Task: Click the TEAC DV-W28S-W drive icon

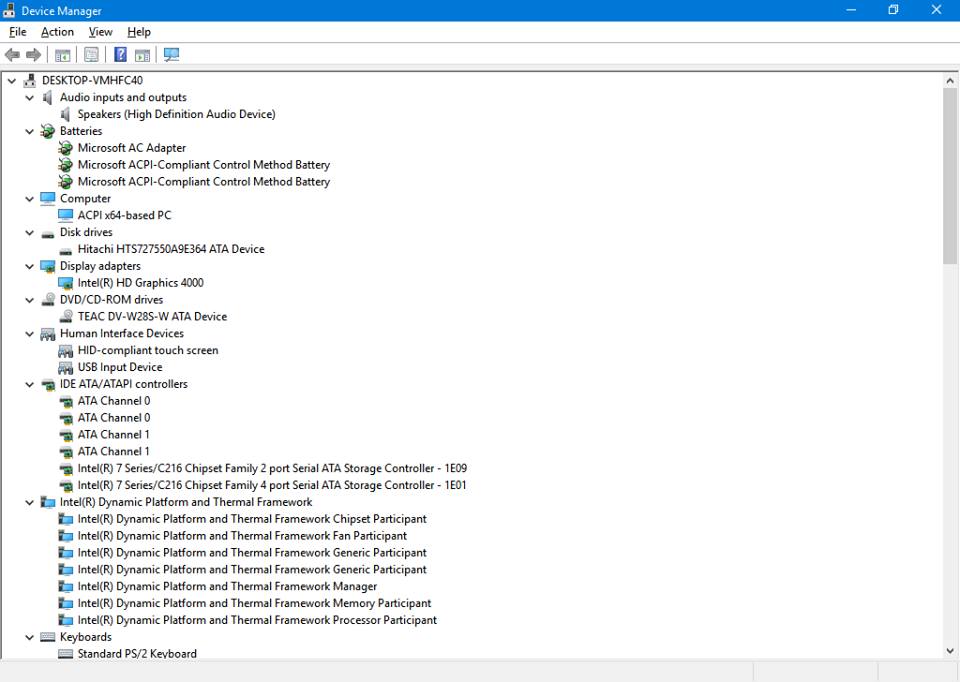Action: pos(66,317)
